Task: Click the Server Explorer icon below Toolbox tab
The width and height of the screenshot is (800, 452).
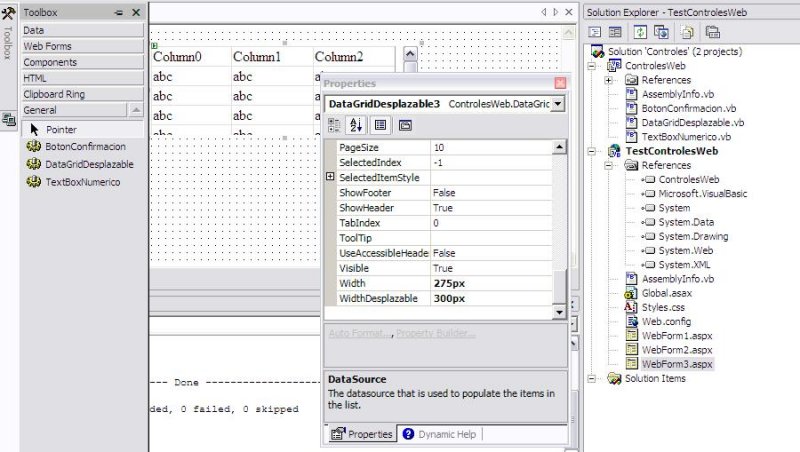Action: click(x=8, y=119)
